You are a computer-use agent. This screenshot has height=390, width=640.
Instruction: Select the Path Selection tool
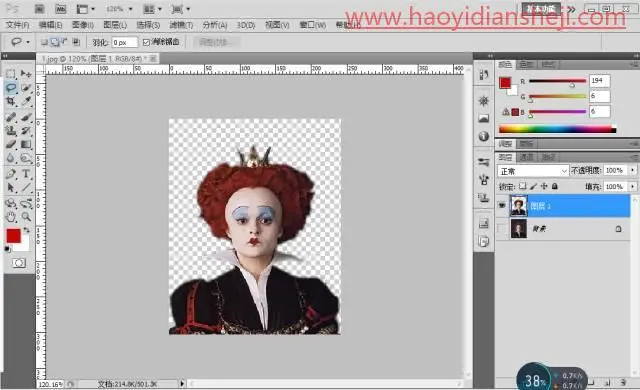pyautogui.click(x=11, y=188)
